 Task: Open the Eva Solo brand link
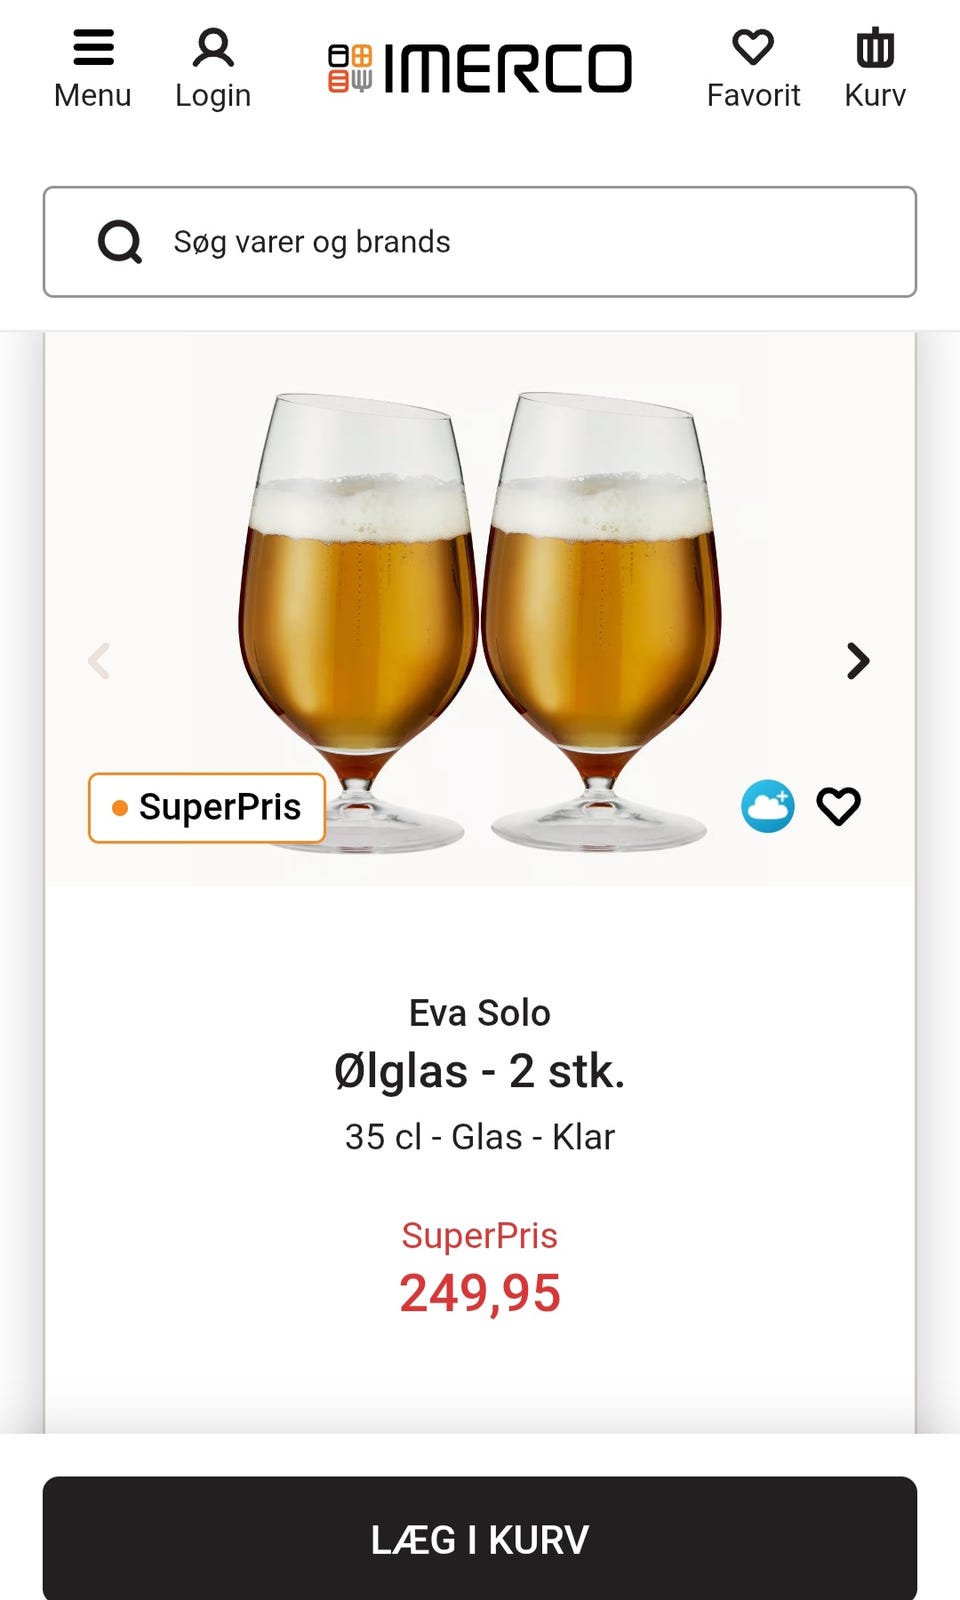click(480, 1013)
